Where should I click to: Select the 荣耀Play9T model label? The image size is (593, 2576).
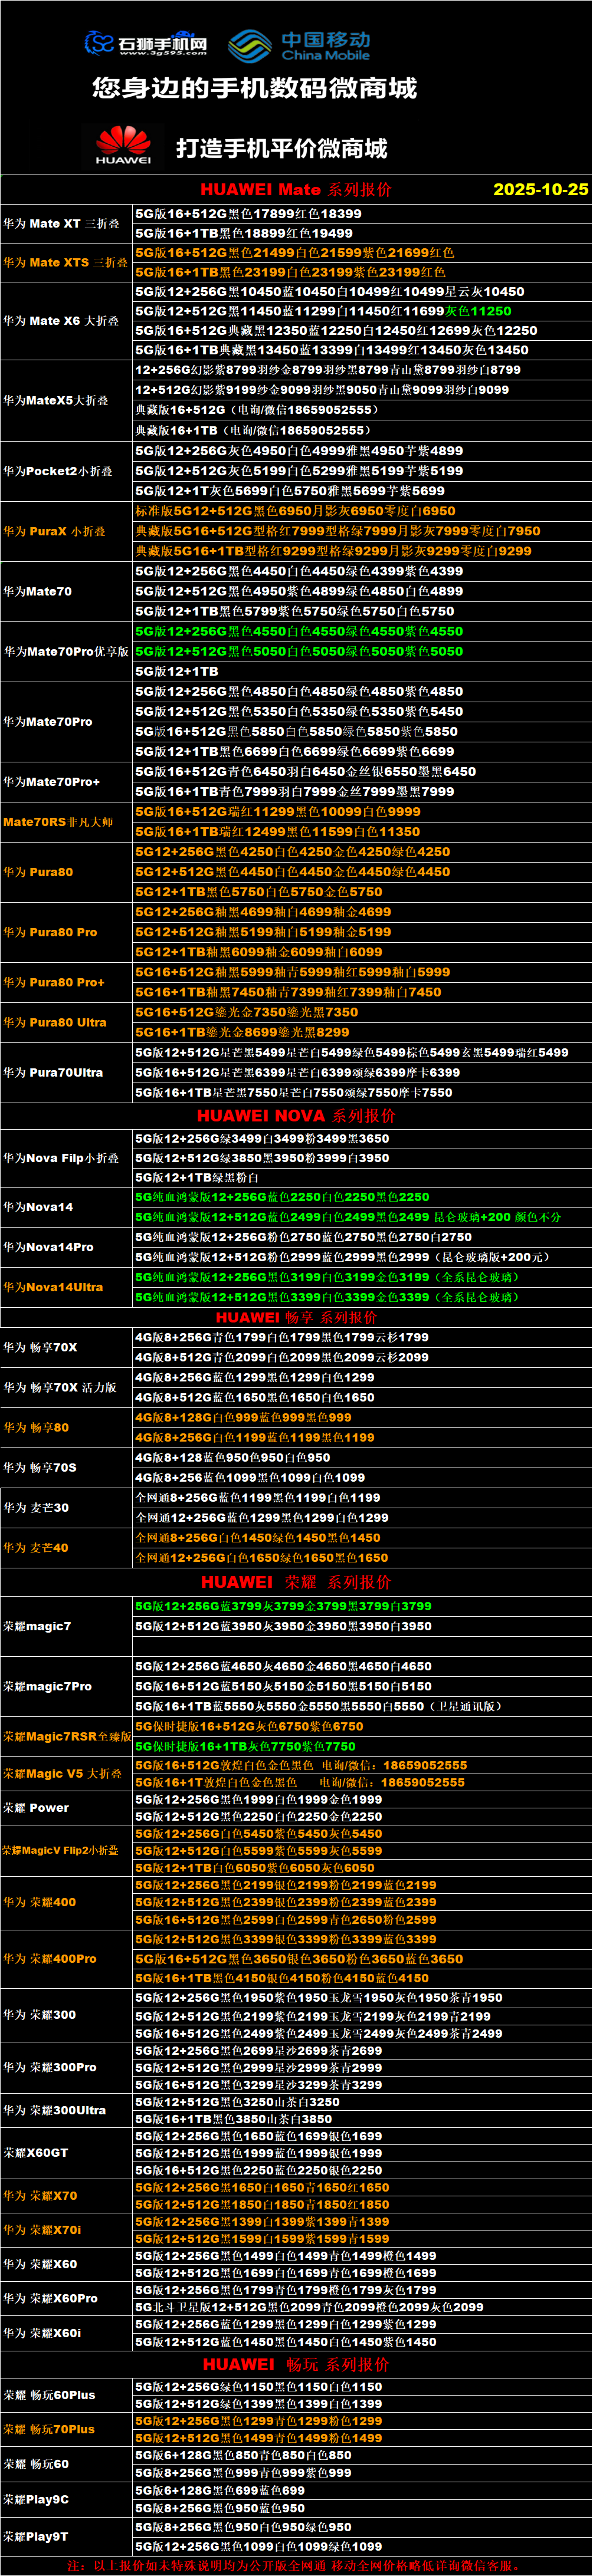tap(36, 2536)
